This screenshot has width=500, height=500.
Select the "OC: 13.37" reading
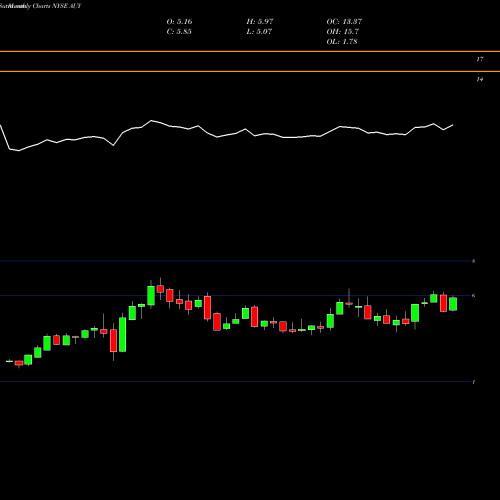[x=344, y=22]
